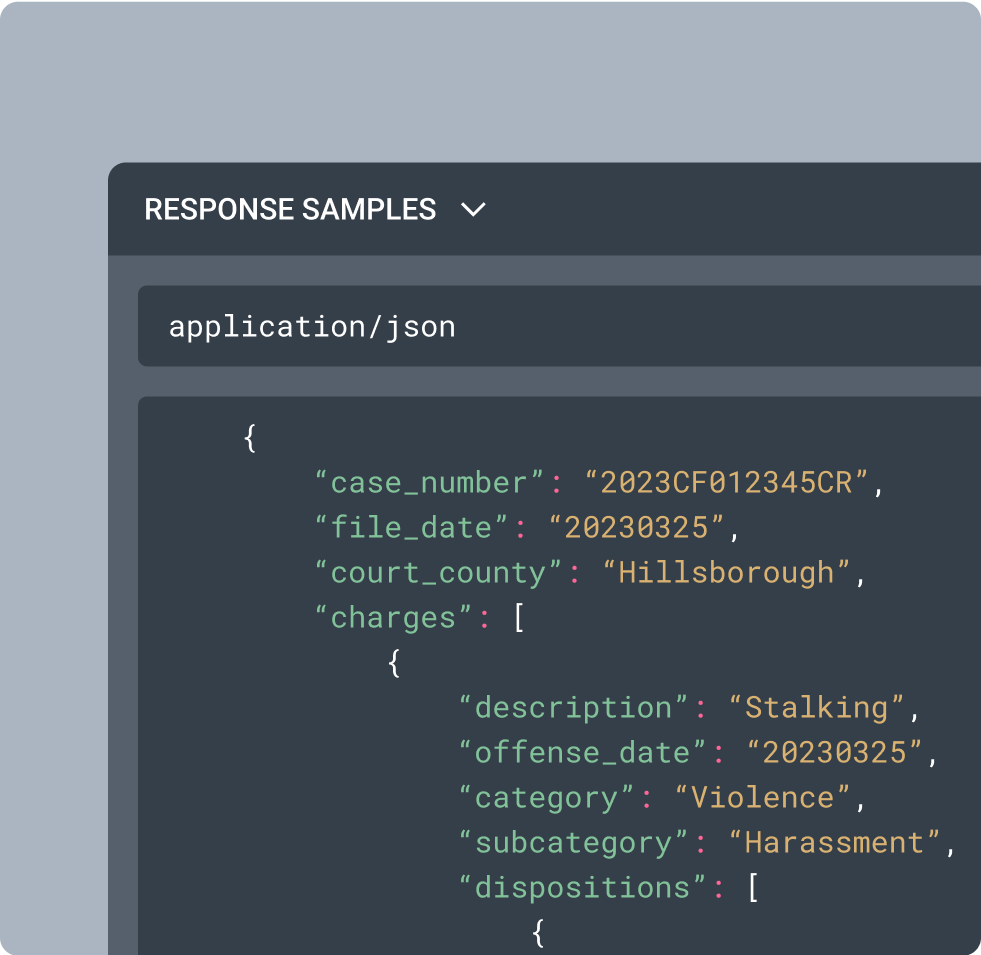
Task: Click the description key
Action: pyautogui.click(x=573, y=708)
